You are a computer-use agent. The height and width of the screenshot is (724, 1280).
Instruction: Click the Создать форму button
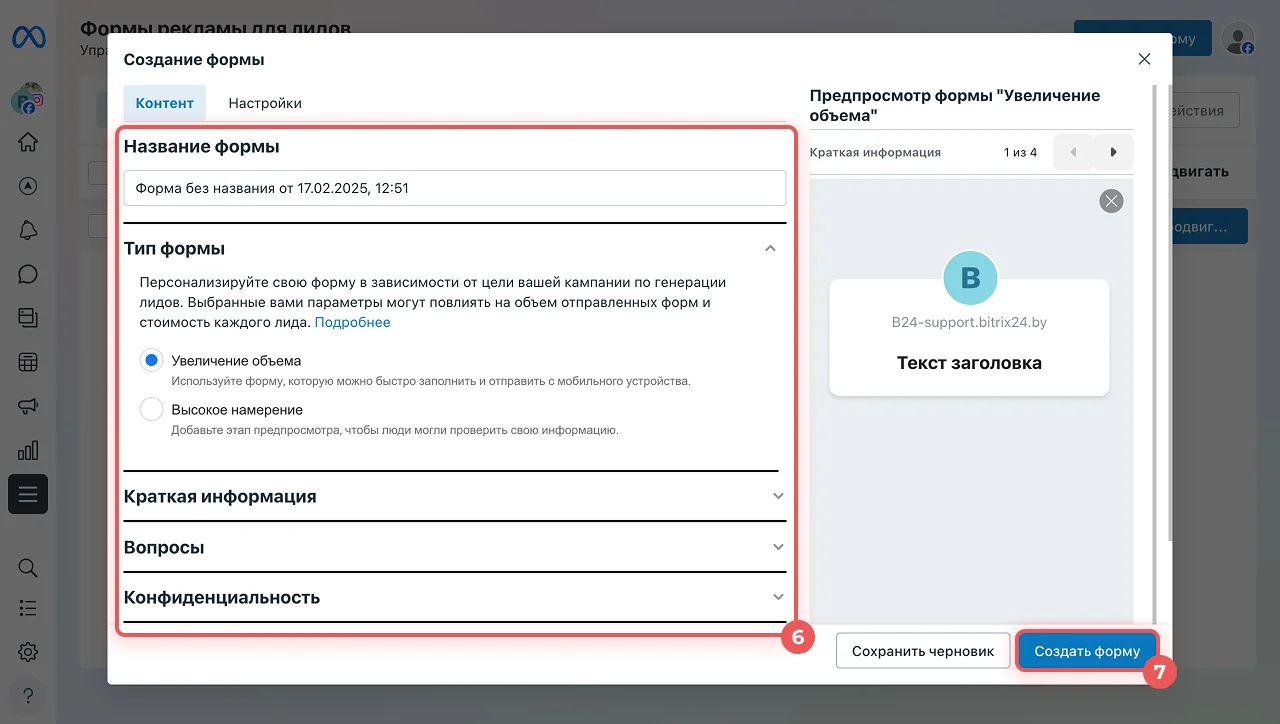point(1087,651)
